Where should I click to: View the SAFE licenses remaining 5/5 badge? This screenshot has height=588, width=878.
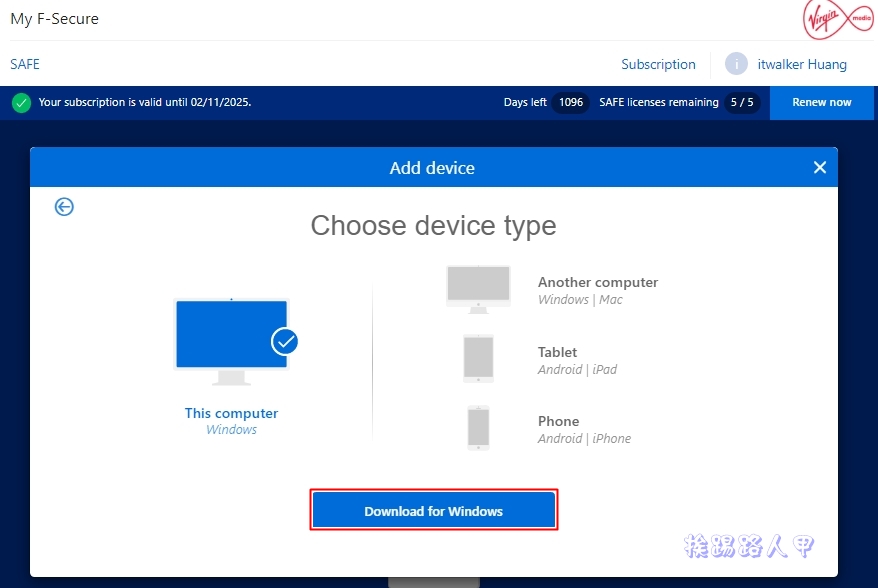click(x=741, y=102)
